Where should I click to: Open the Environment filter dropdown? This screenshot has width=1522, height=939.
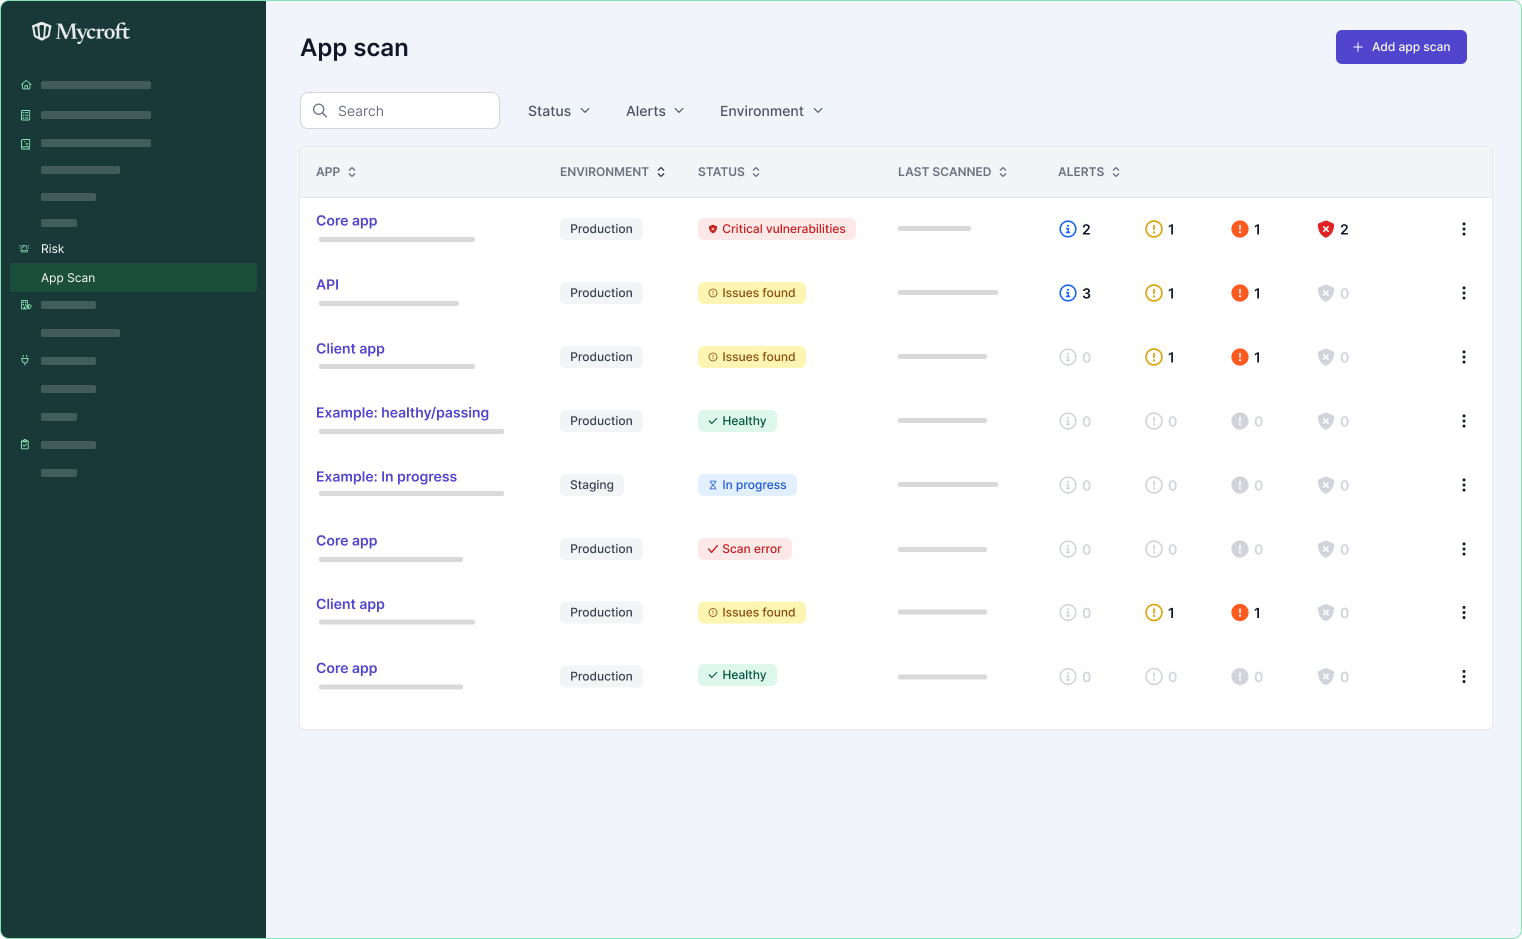click(x=771, y=111)
